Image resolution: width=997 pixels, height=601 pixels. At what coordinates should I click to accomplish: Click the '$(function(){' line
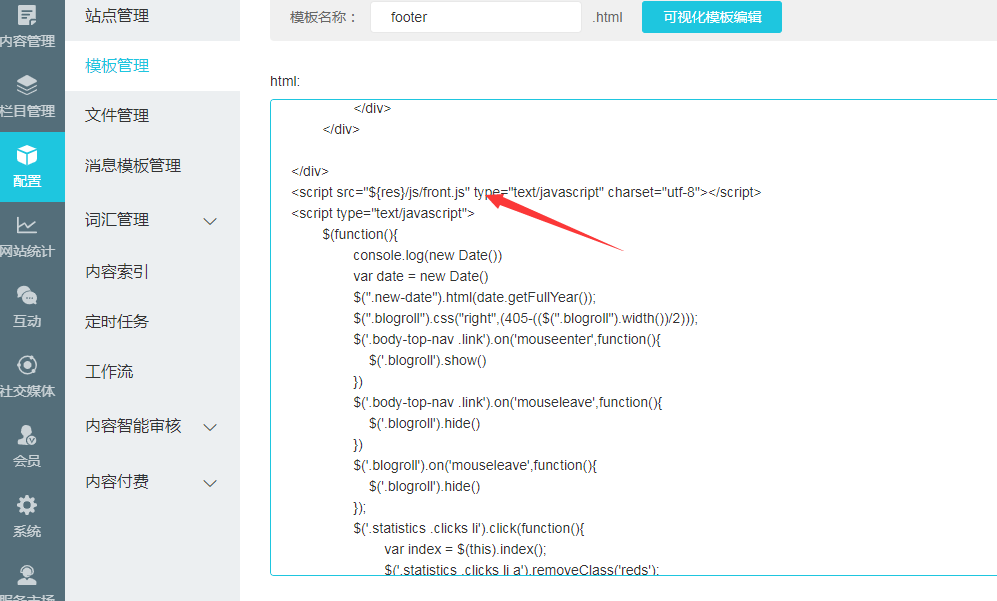pos(360,234)
